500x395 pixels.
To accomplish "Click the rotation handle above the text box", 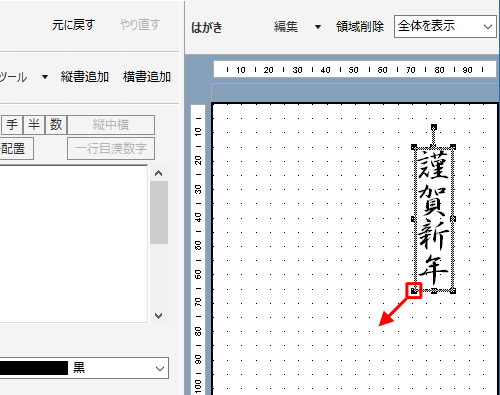I will click(434, 127).
